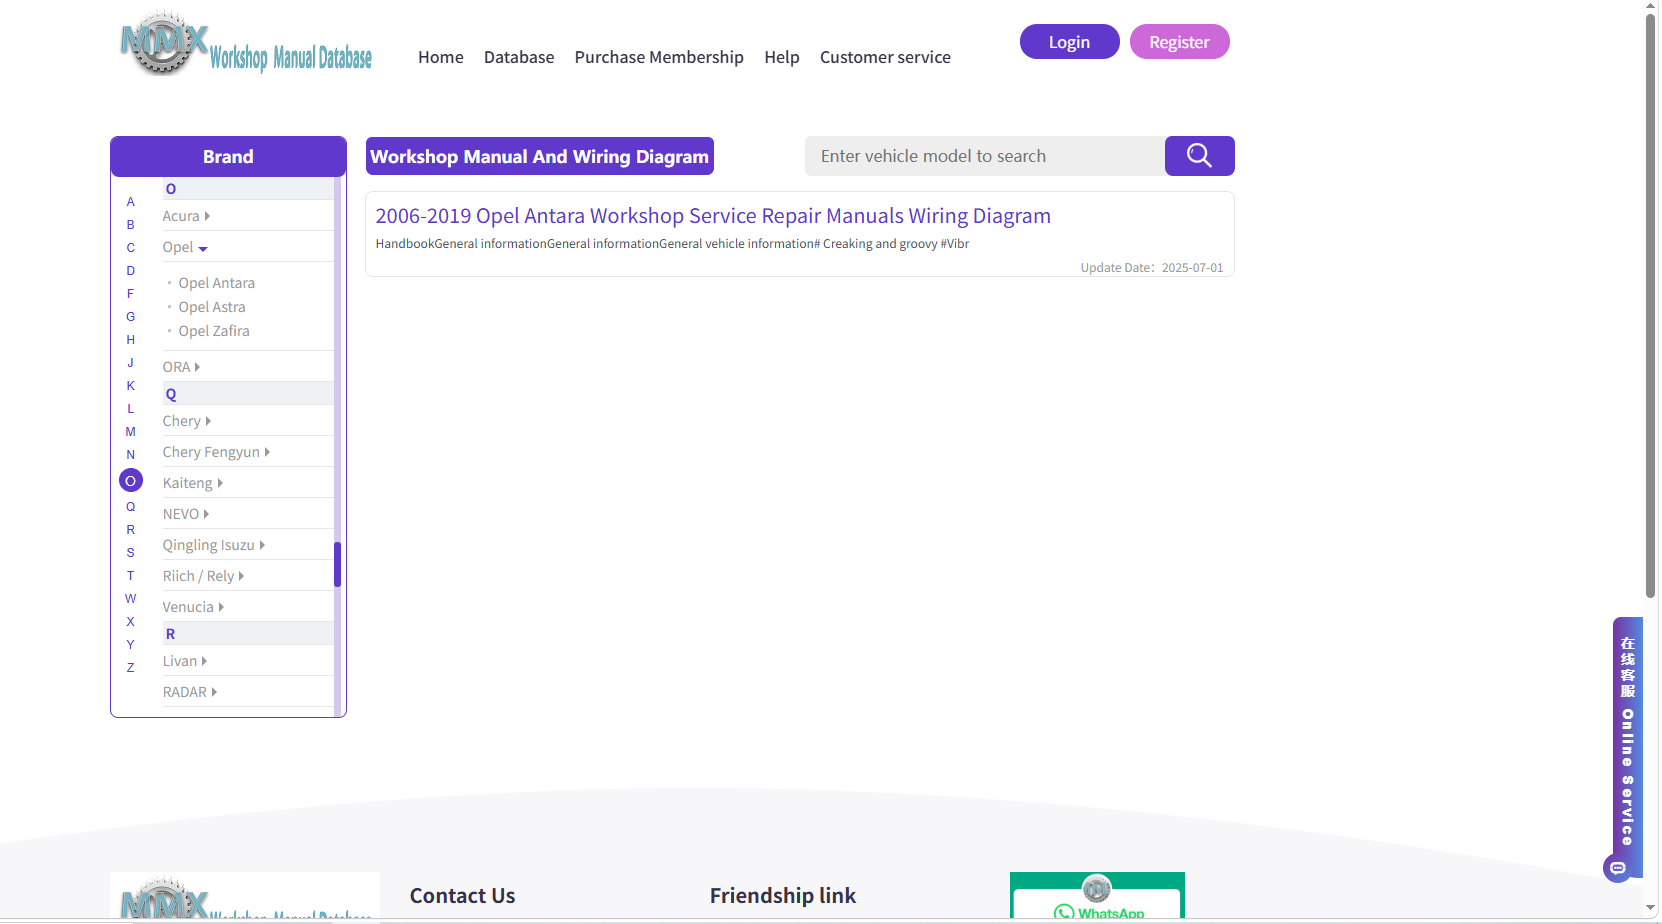Open the Database menu item
1662x924 pixels.
click(x=519, y=57)
